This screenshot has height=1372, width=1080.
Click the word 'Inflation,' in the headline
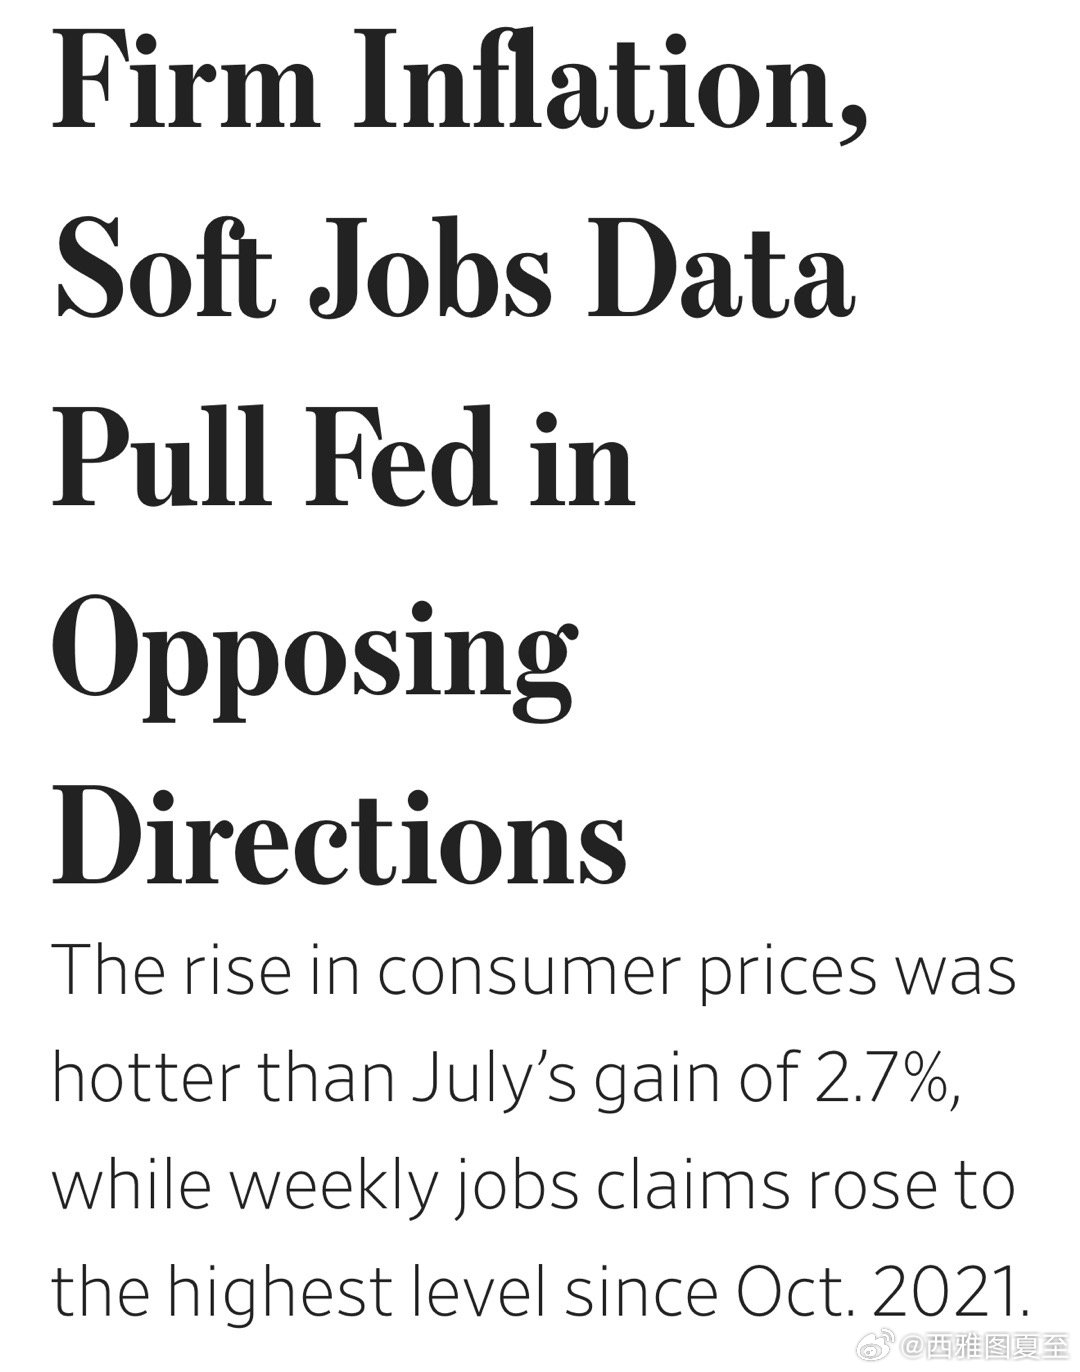610,81
